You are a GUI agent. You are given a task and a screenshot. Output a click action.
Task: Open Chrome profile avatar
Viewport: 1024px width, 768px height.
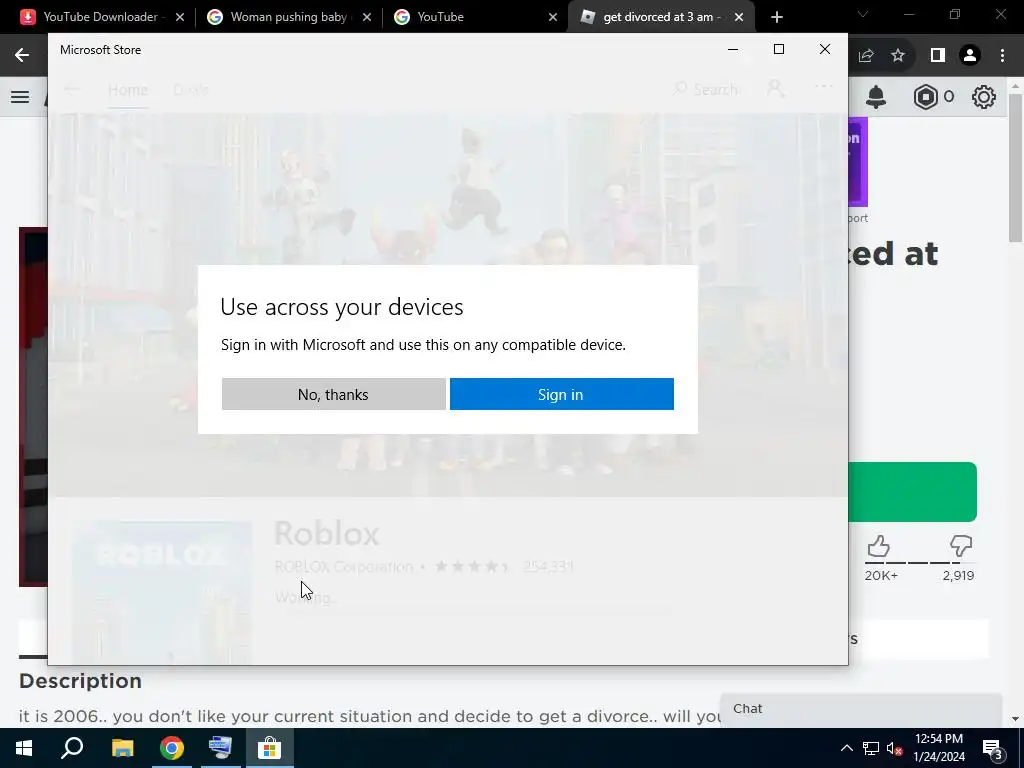click(x=970, y=56)
